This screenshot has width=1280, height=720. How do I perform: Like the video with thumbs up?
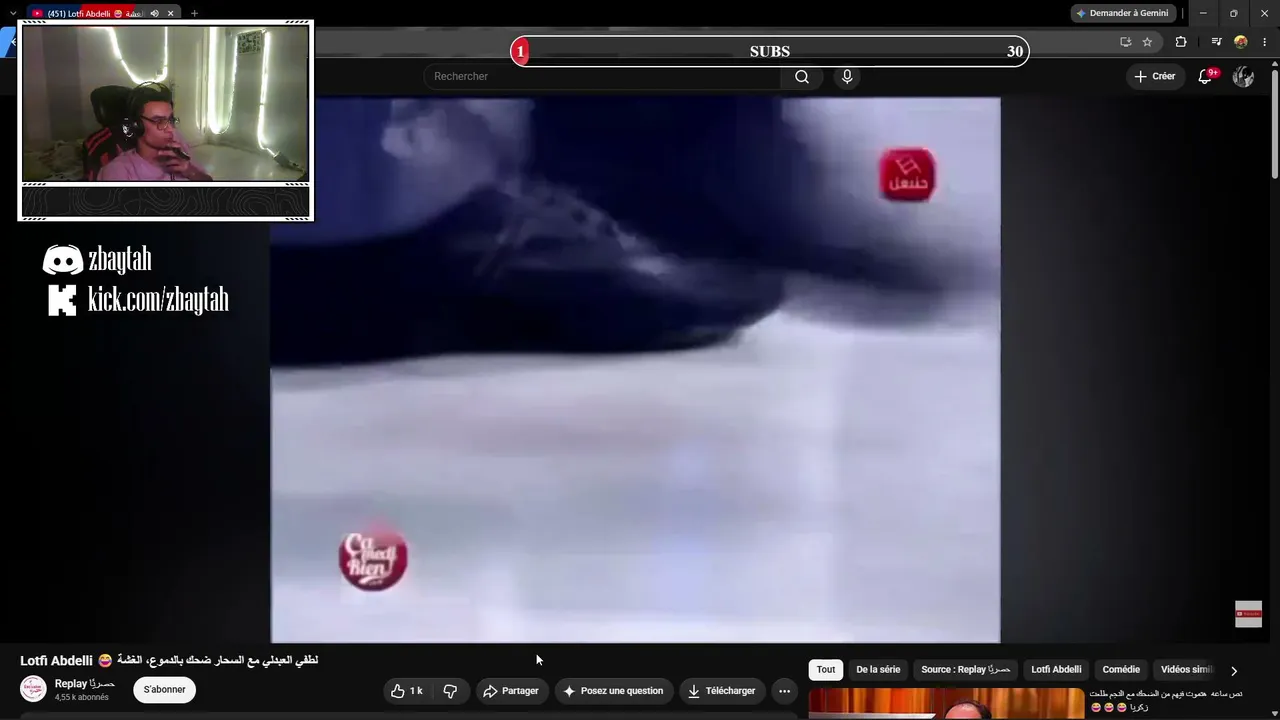click(407, 691)
